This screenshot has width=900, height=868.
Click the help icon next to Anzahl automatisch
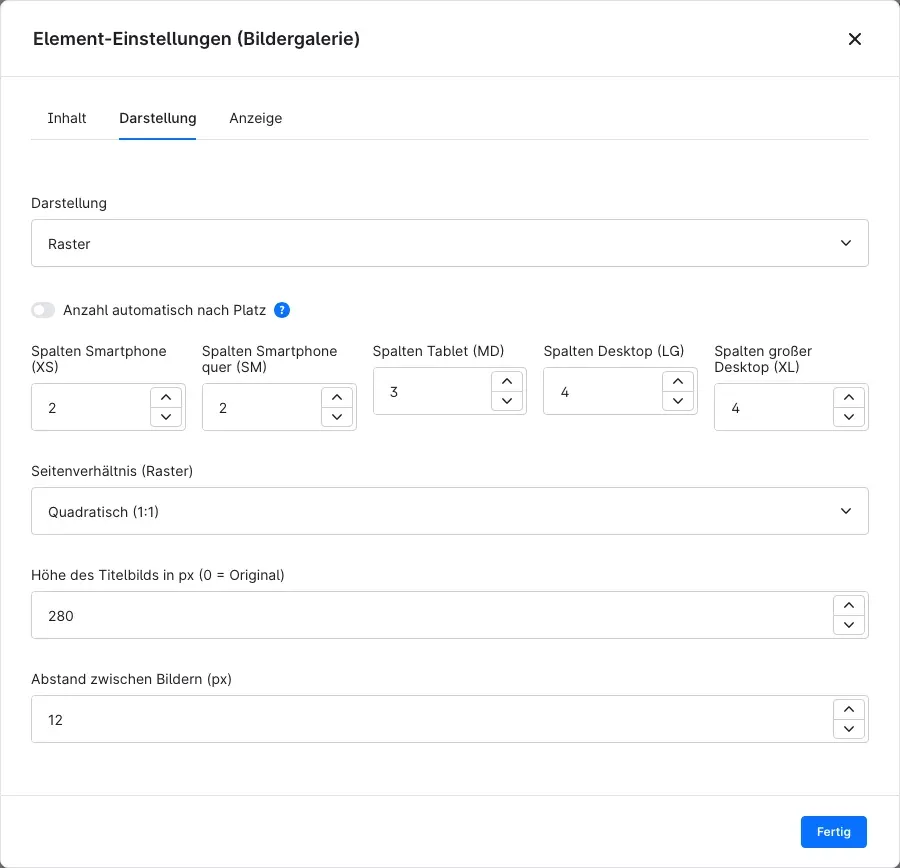(x=282, y=311)
